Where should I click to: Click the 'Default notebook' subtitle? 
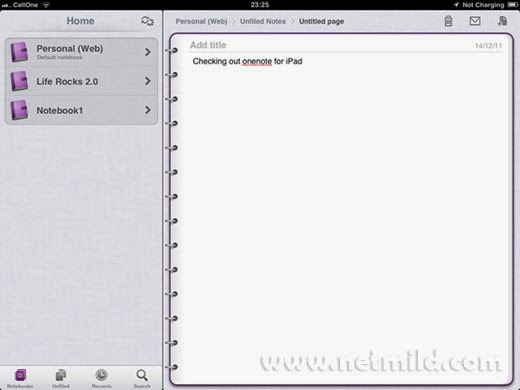59,57
